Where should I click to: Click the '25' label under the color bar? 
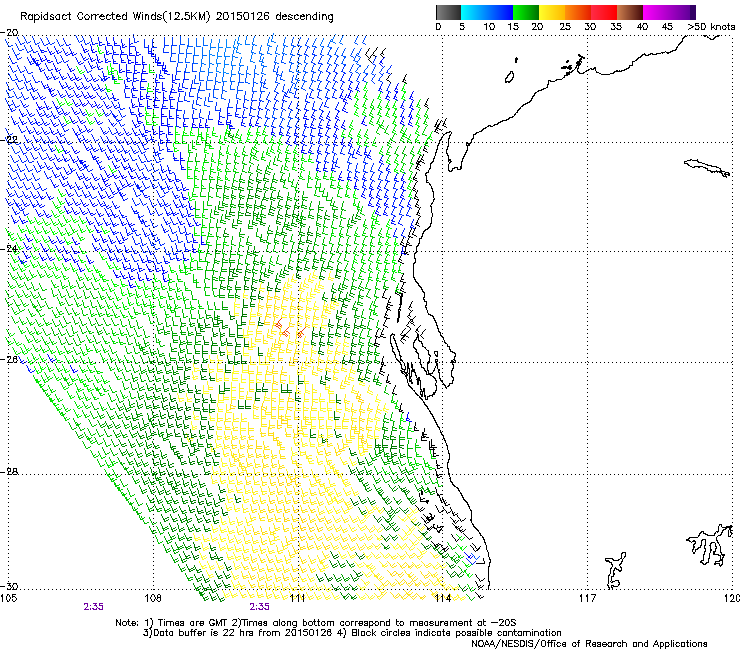pos(565,27)
